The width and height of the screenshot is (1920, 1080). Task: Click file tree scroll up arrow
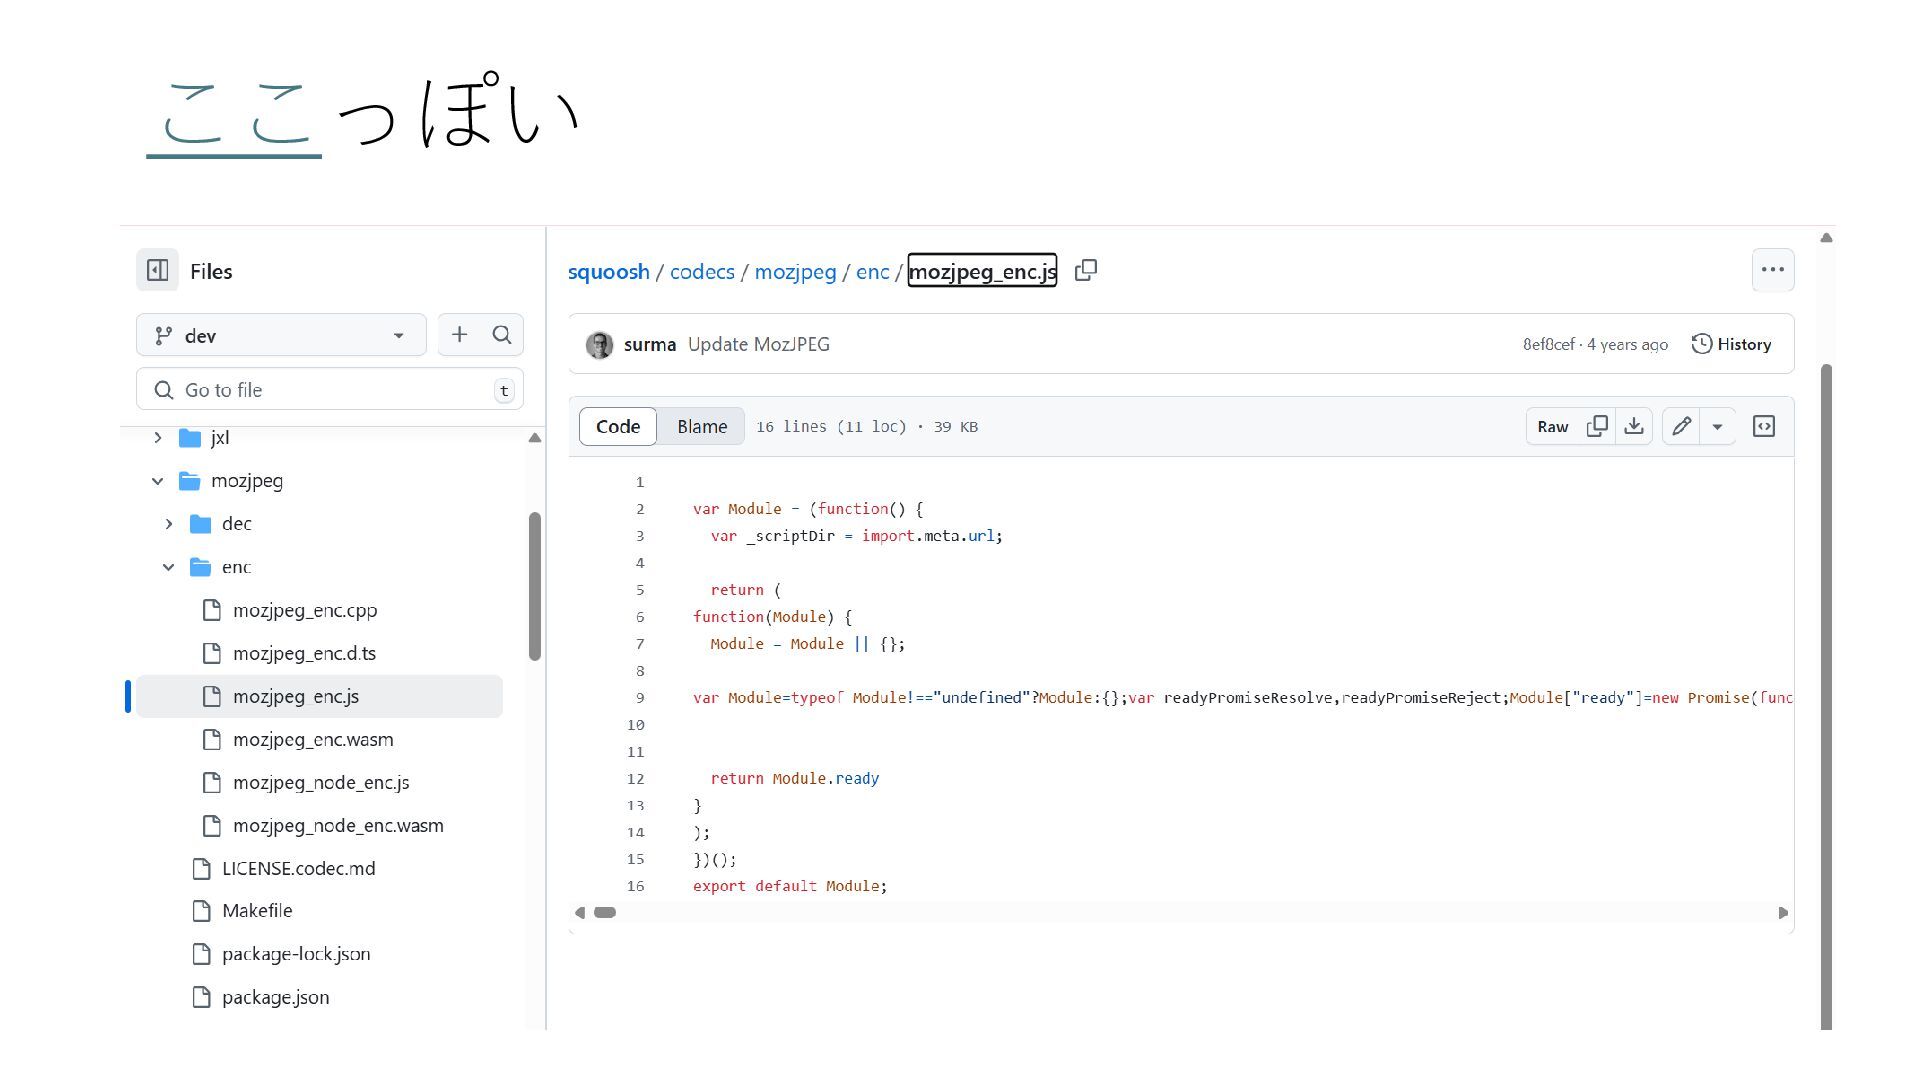(535, 438)
